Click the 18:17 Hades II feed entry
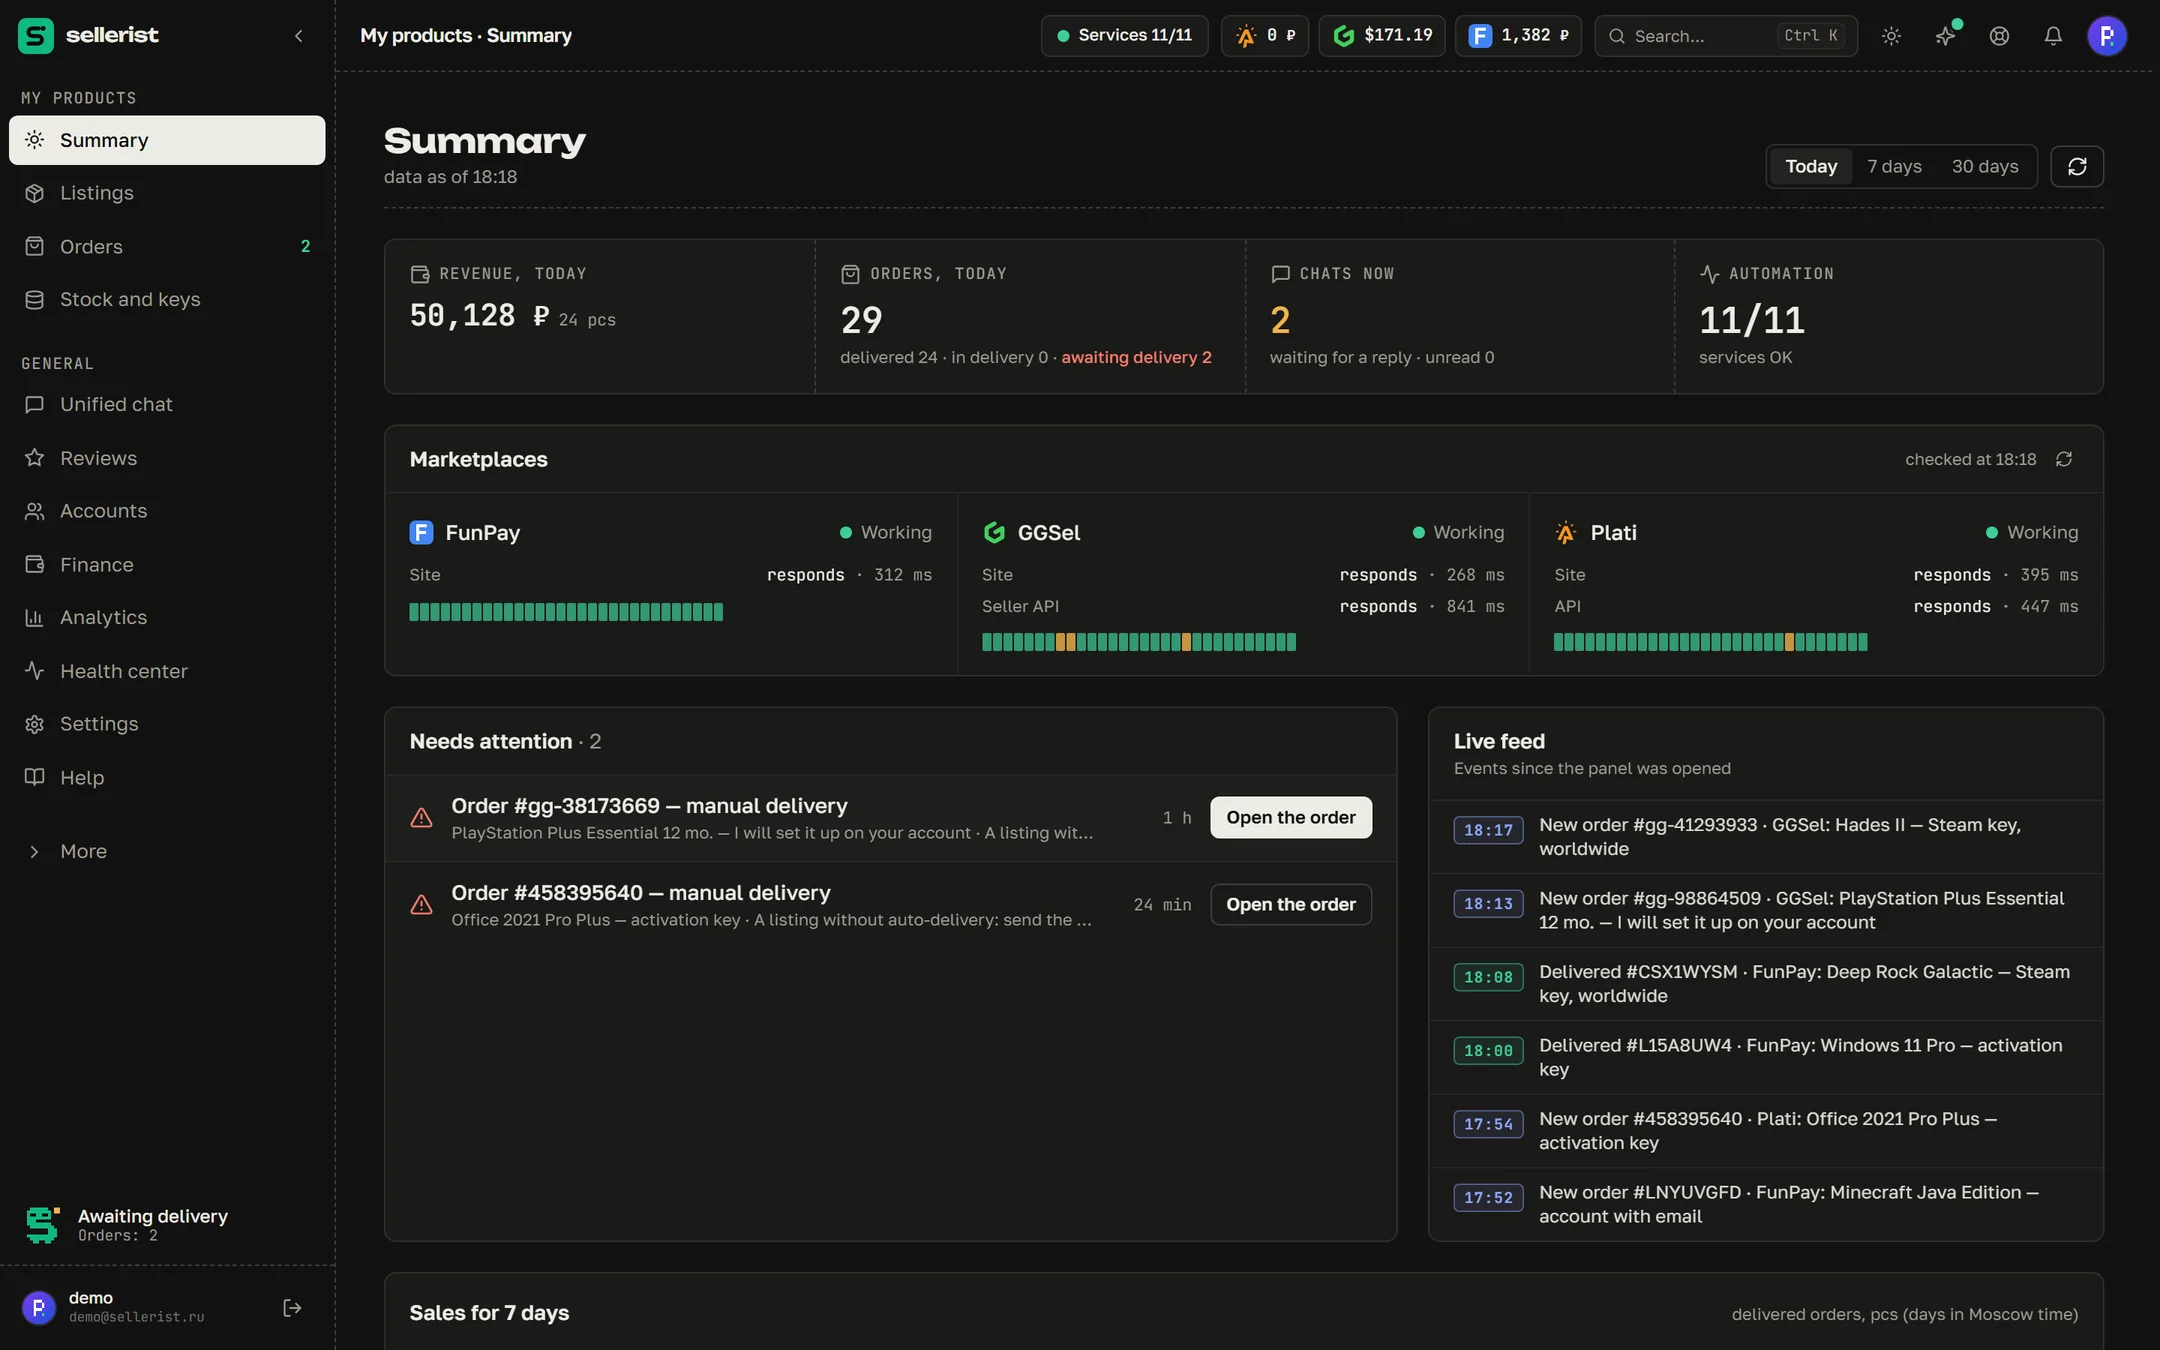 pos(1766,837)
